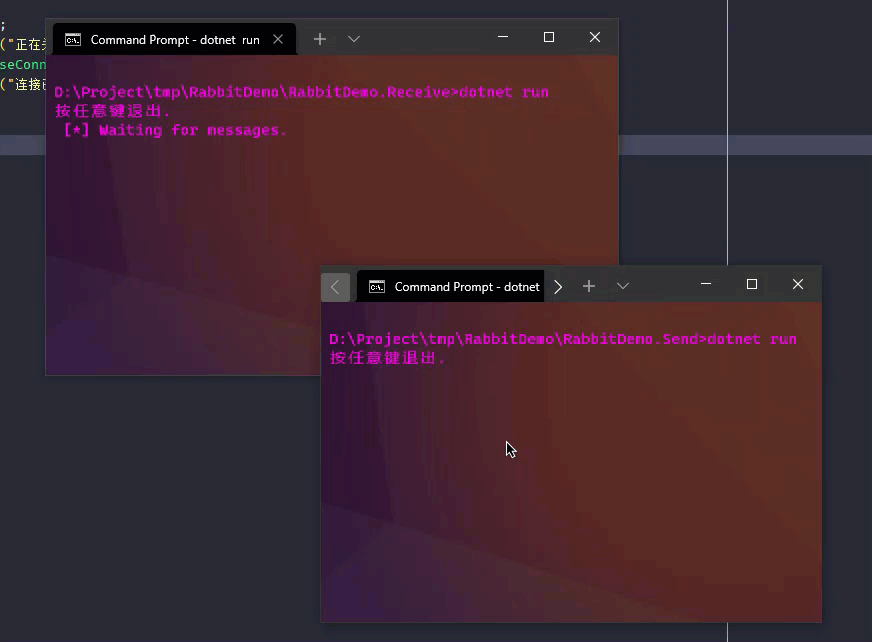Select the 'Command Prompt - dotnet run' tab
The image size is (872, 642).
point(174,39)
